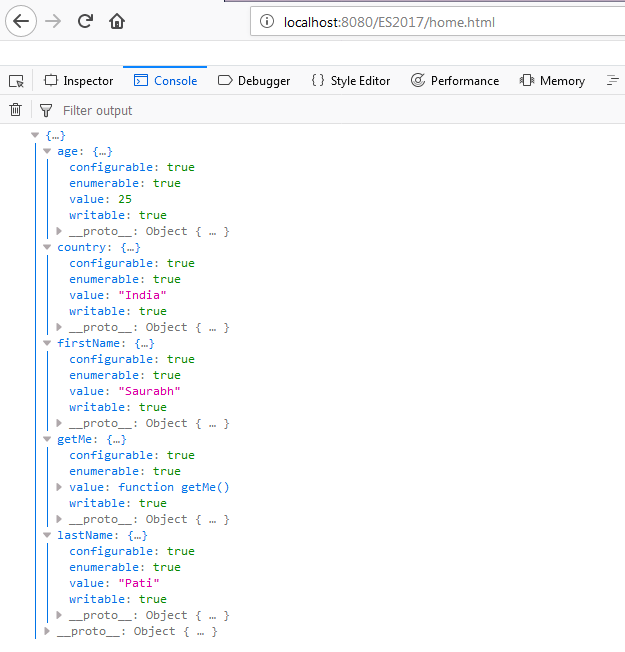Screen dimensions: 625x652
Task: Click the filter funnel icon
Action: tap(45, 110)
